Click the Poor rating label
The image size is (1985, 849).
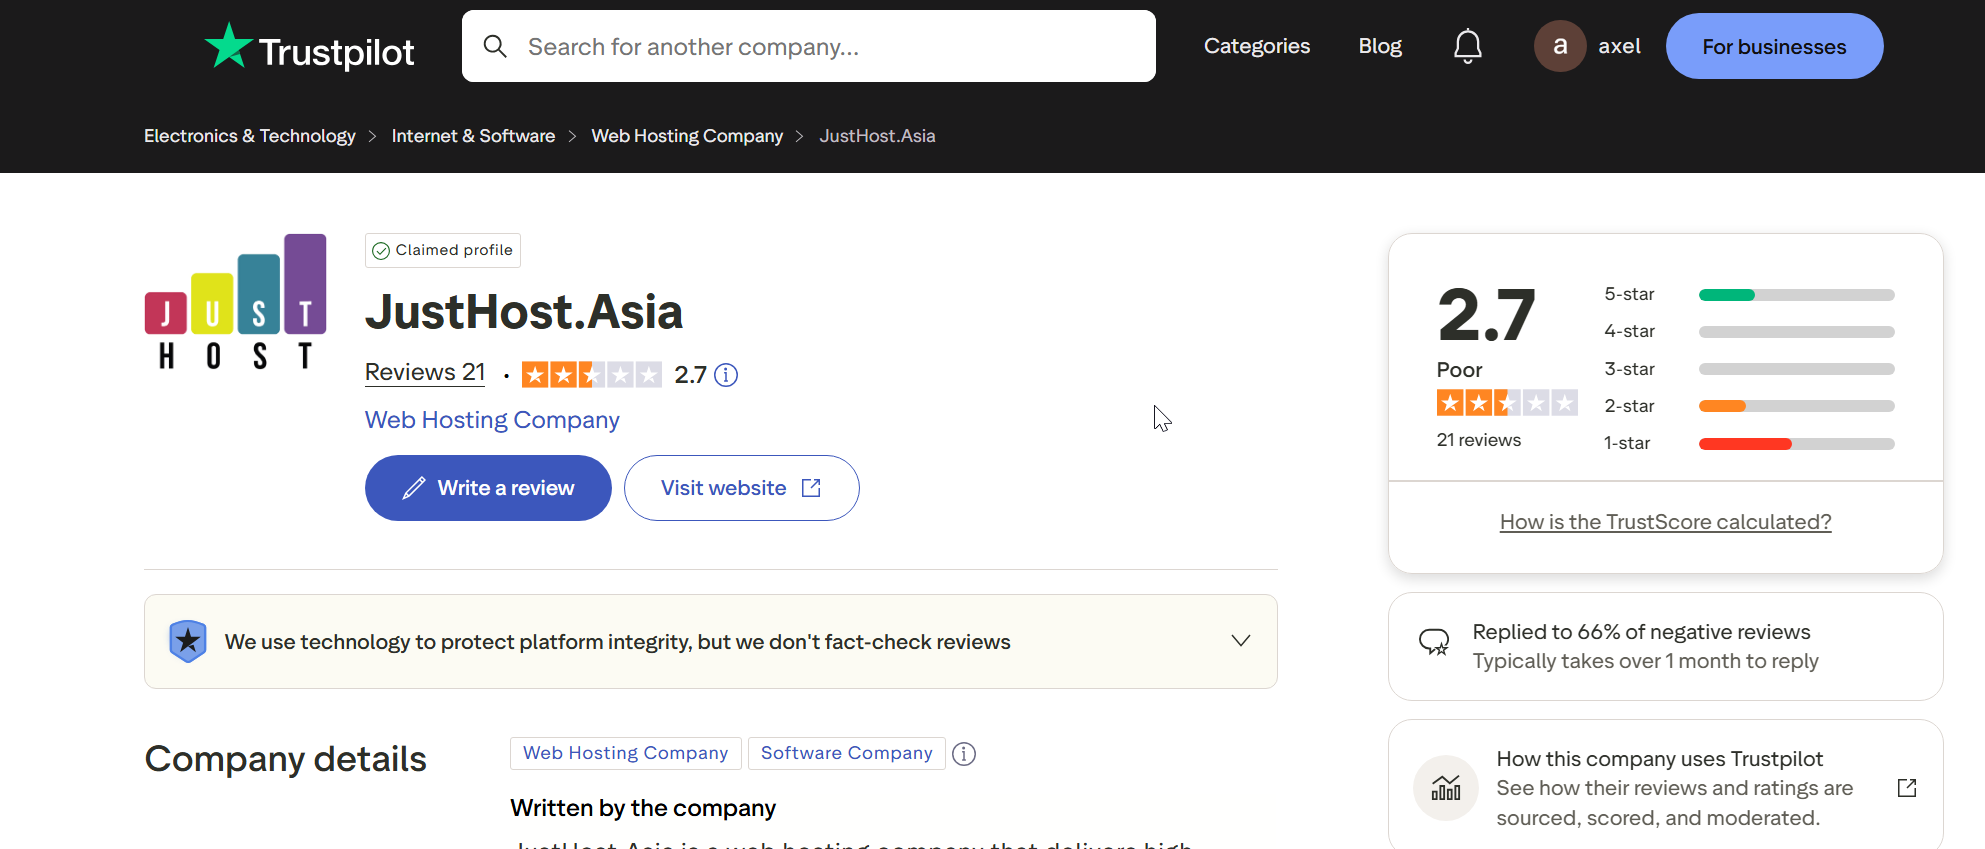(x=1460, y=370)
